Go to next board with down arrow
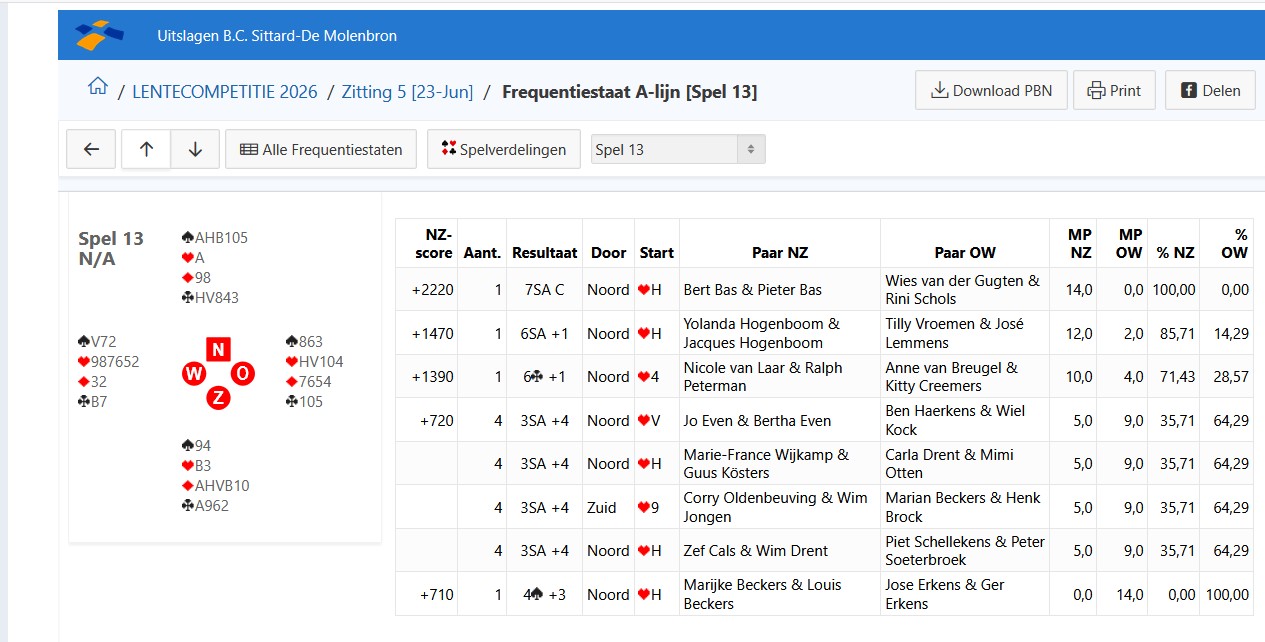The height and width of the screenshot is (642, 1265). (x=195, y=149)
